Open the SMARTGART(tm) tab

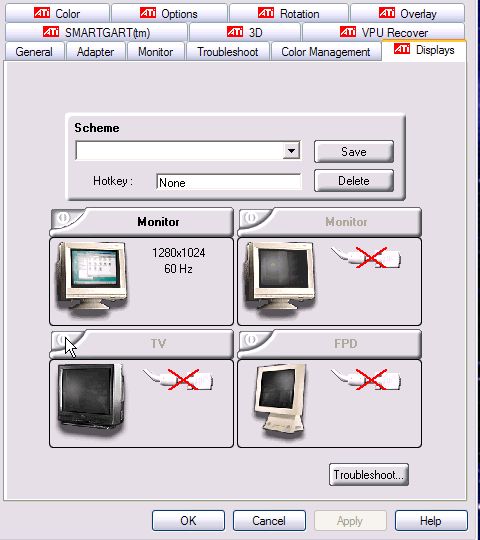(96, 32)
